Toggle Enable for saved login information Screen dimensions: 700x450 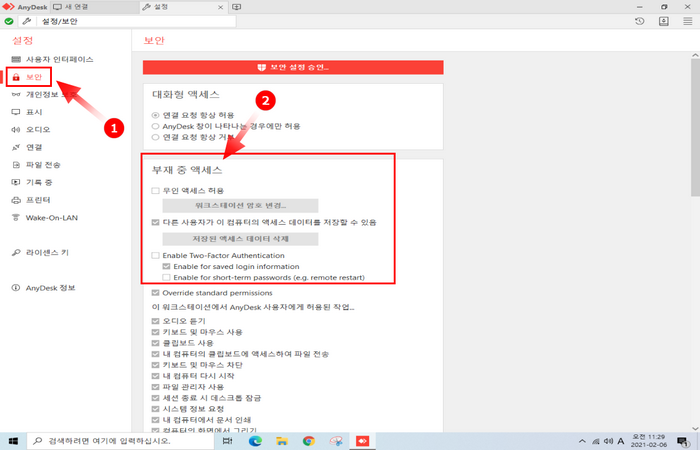[x=167, y=267]
